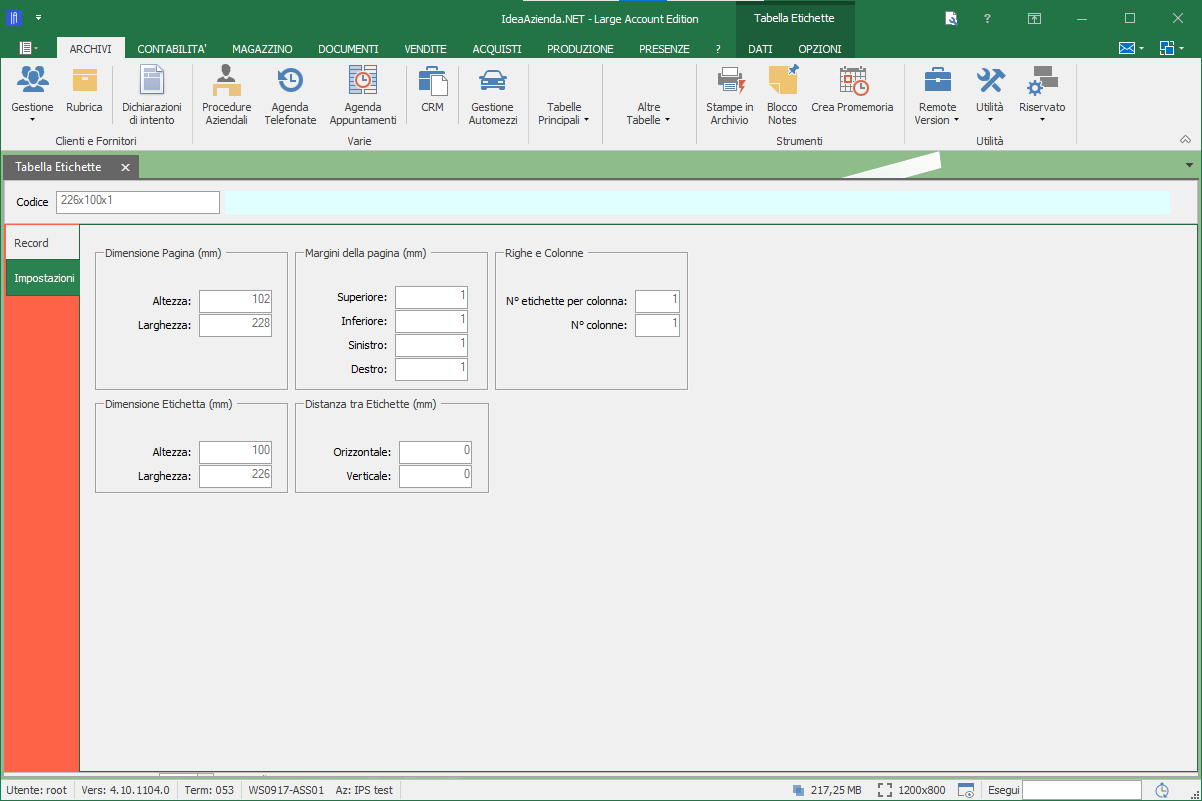Click the document icon in title bar
The image size is (1202, 801).
tap(951, 18)
